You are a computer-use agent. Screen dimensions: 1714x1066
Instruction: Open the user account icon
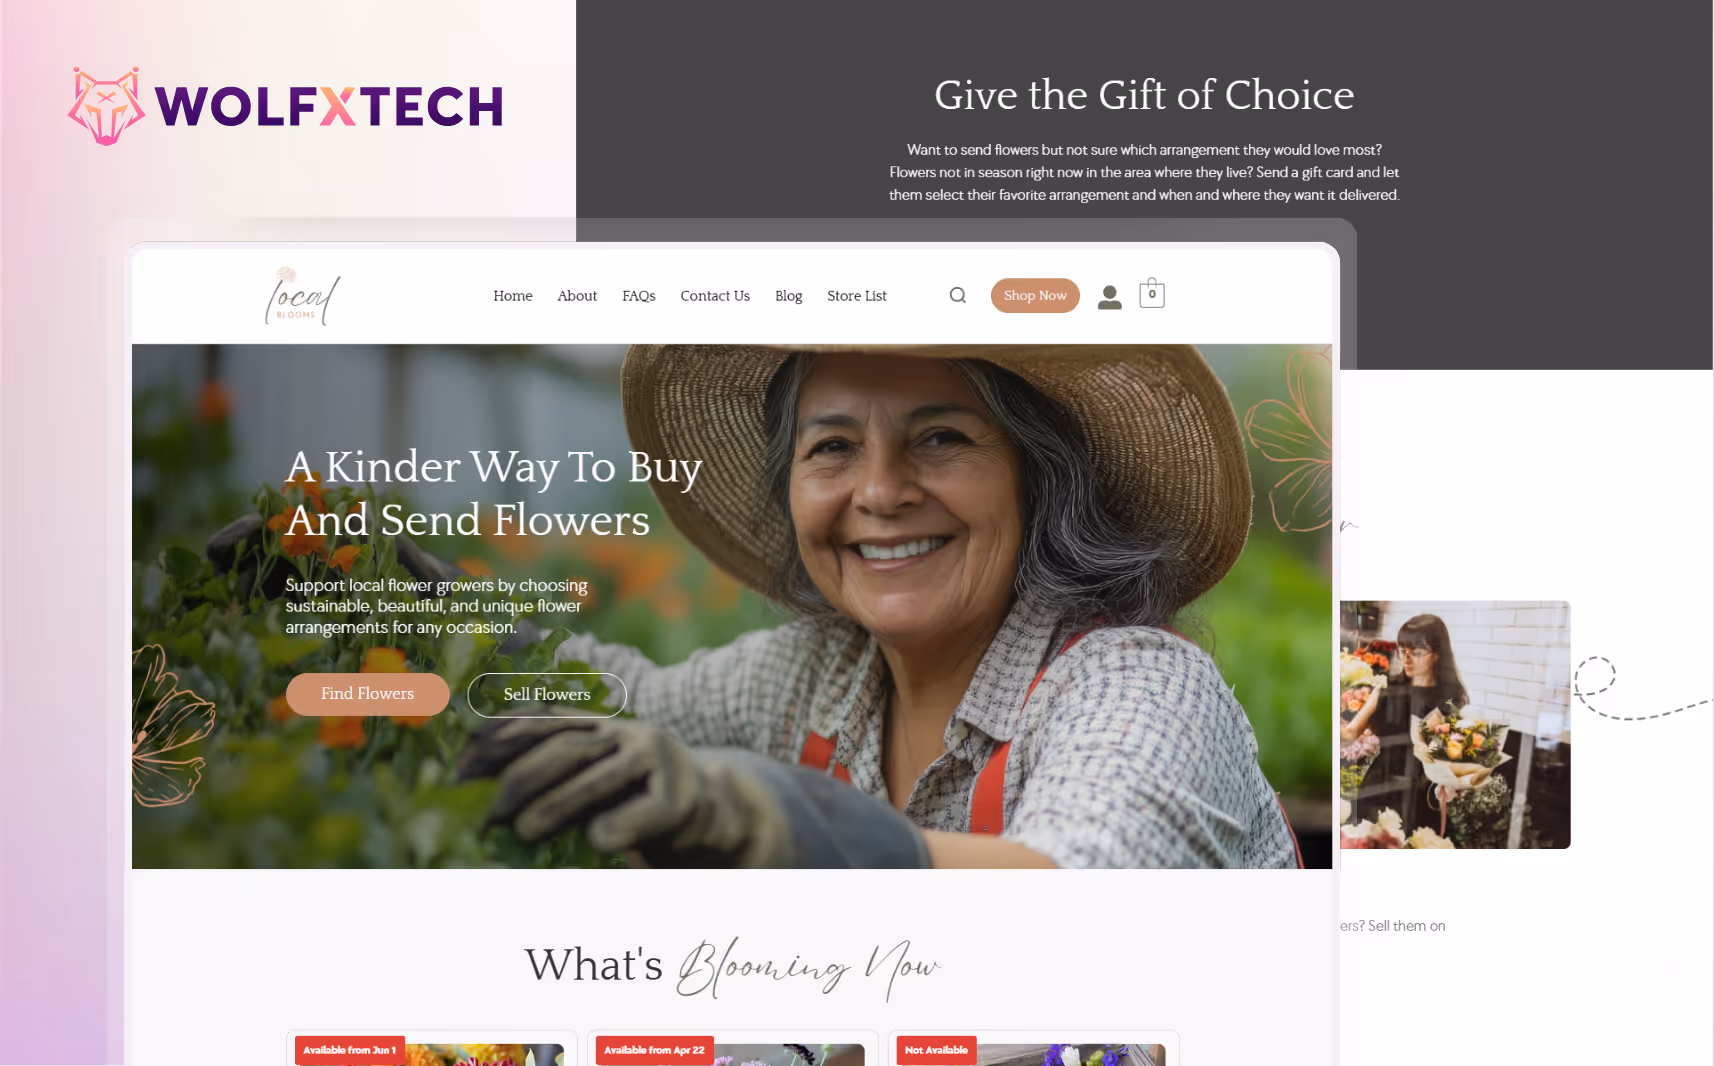1109,296
